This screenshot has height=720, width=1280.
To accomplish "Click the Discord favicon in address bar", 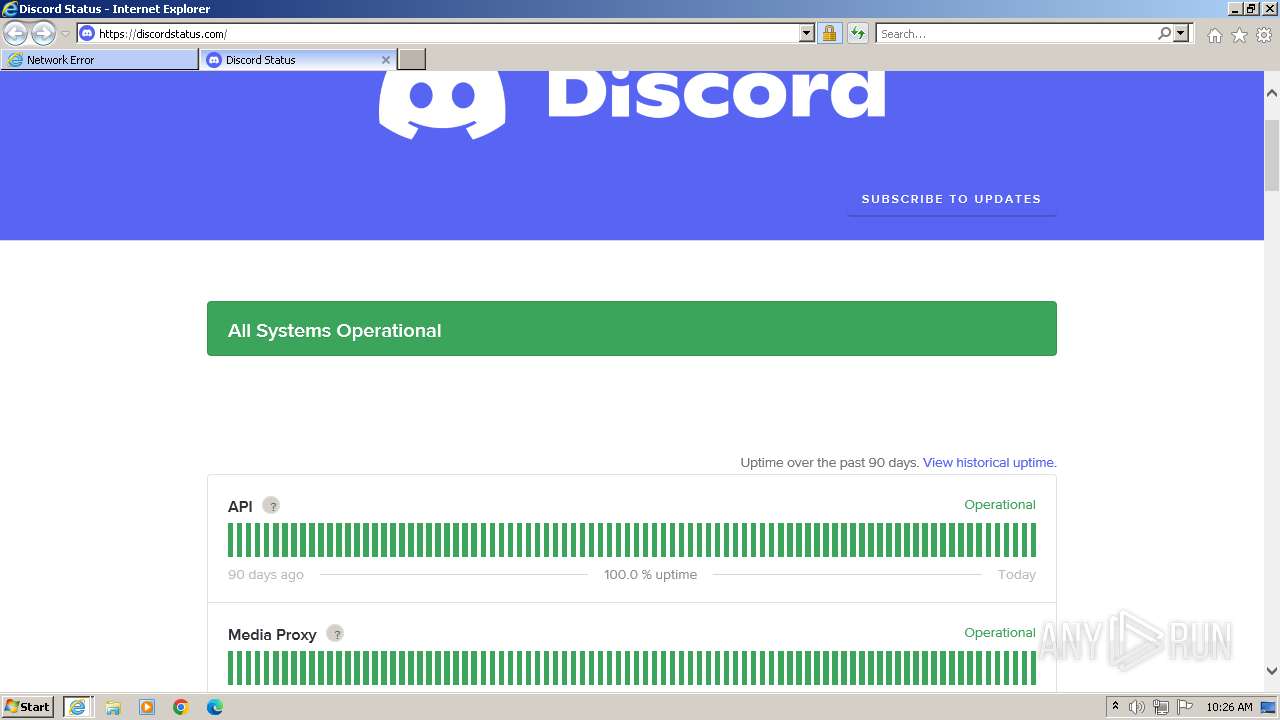I will [x=87, y=33].
